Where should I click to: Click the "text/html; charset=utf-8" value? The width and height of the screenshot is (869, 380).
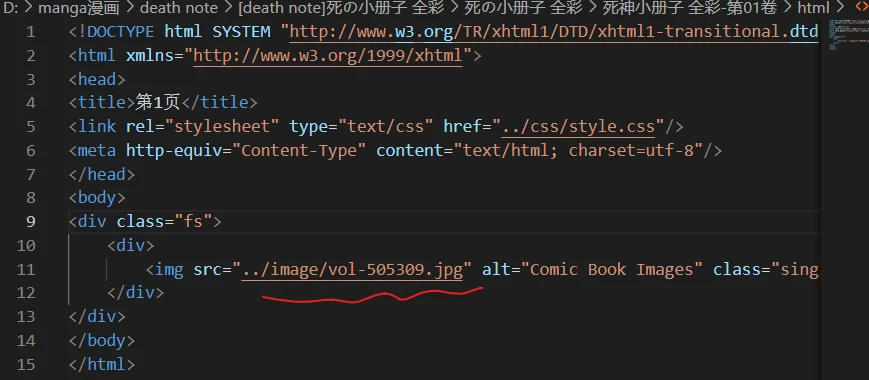(x=579, y=151)
